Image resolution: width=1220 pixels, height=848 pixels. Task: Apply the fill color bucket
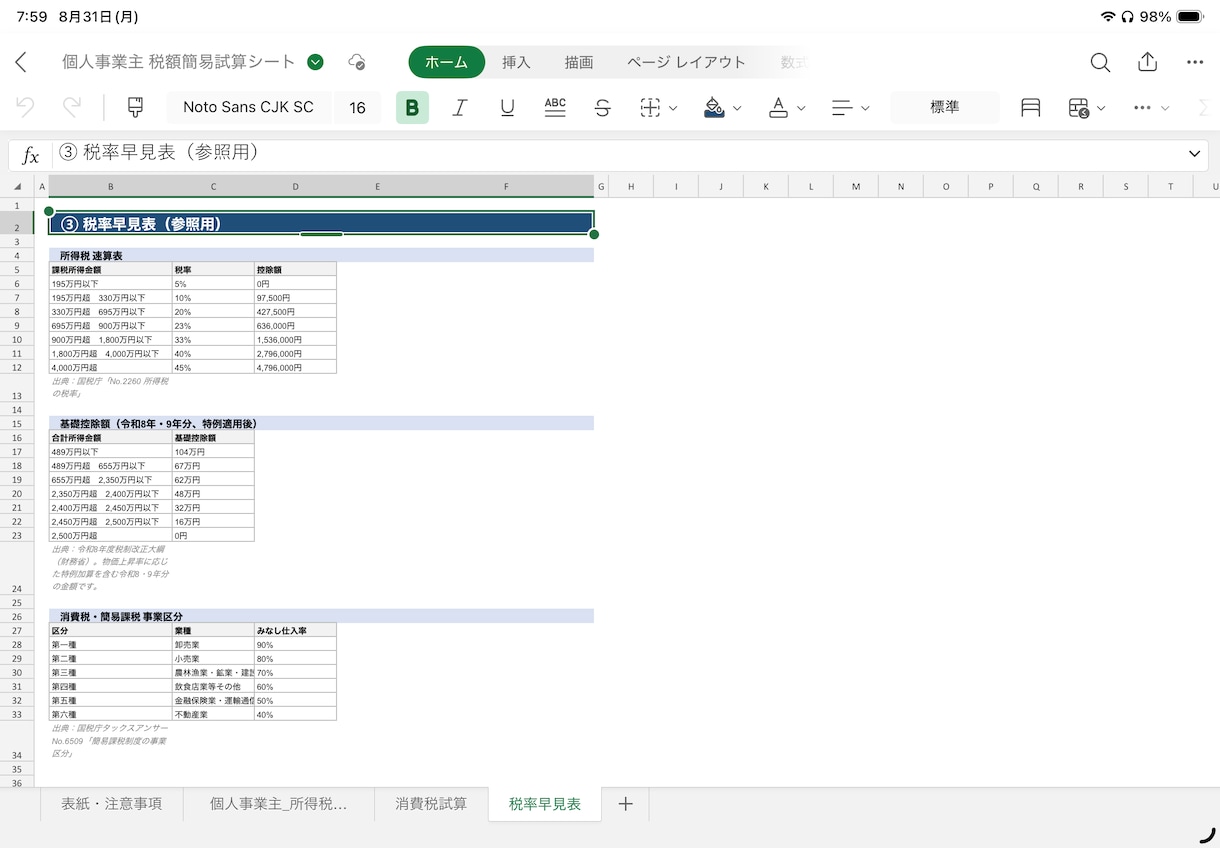(714, 108)
